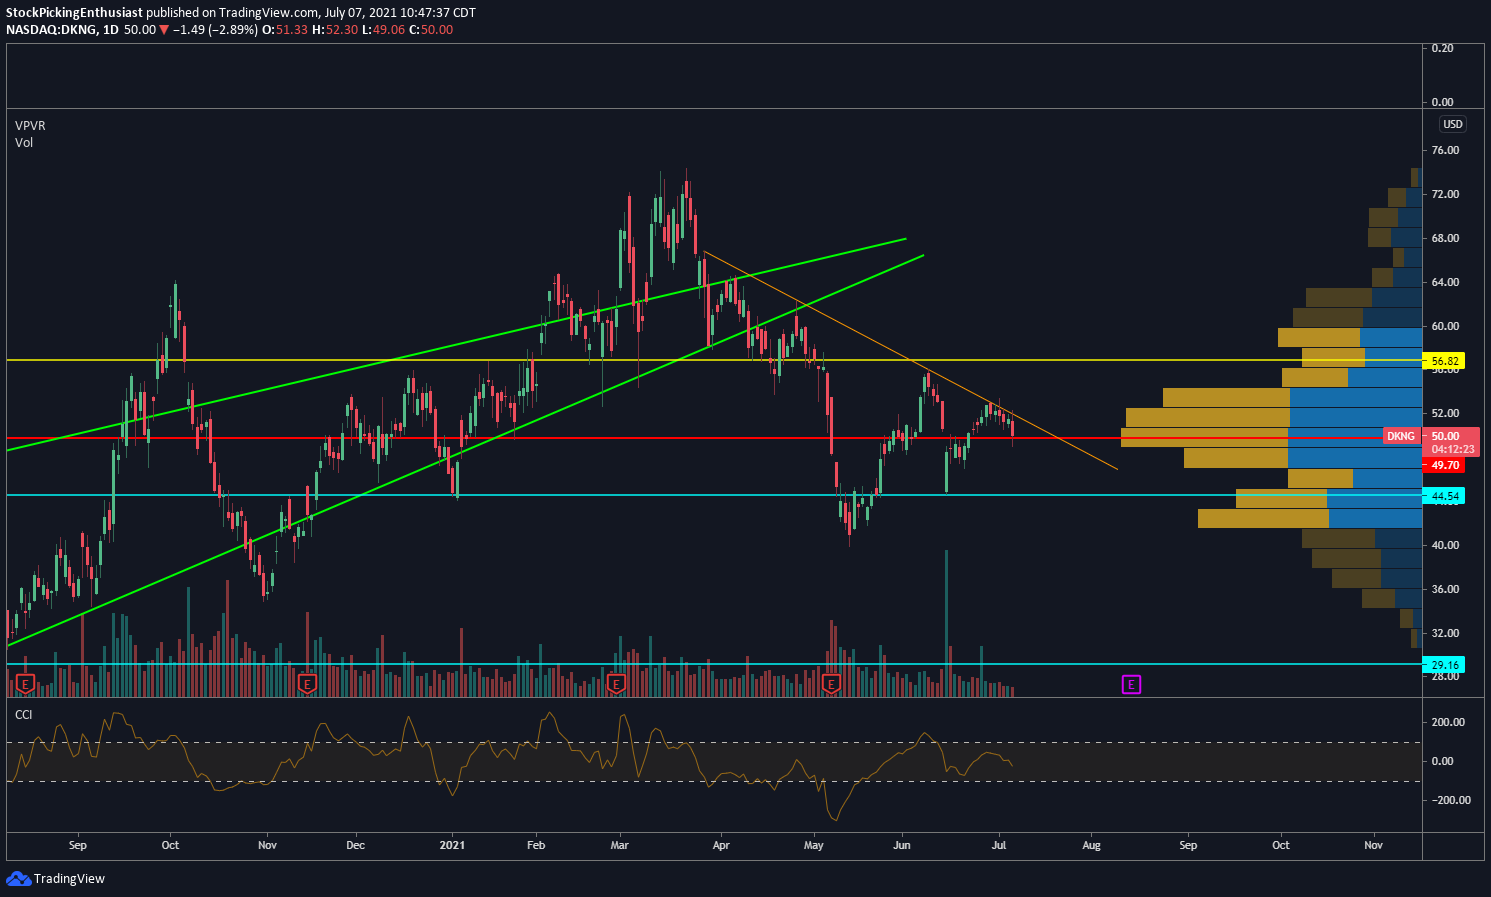Click the Jul label on the time axis
Screen dimensions: 1491x897
[x=998, y=845]
